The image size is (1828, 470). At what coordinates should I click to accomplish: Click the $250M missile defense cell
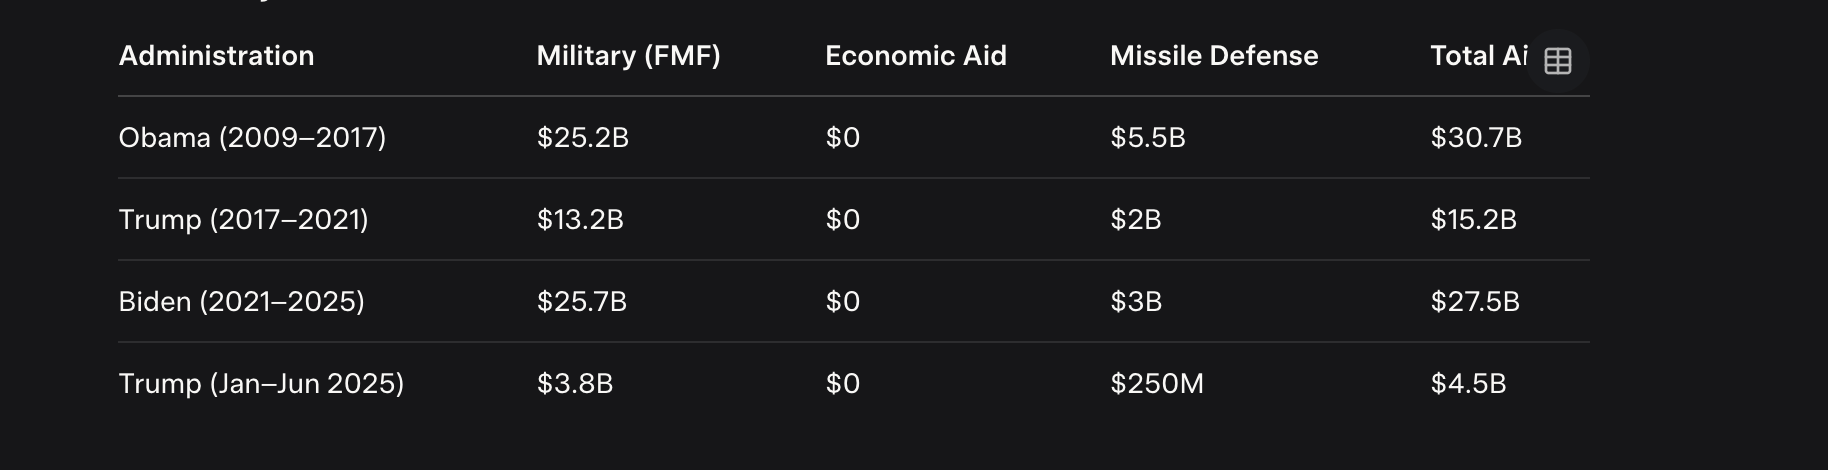tap(1157, 384)
